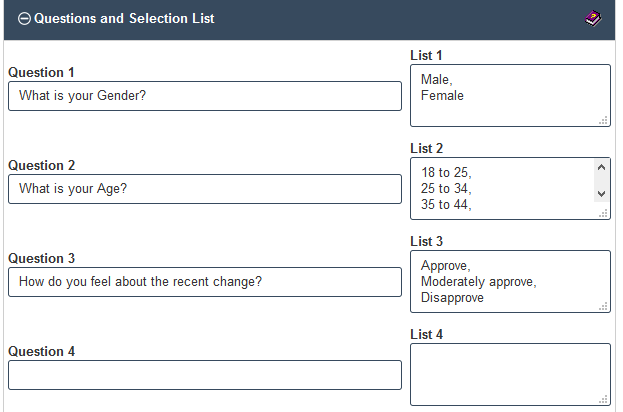623x412 pixels.
Task: Click the Question 1 label
Action: click(41, 73)
